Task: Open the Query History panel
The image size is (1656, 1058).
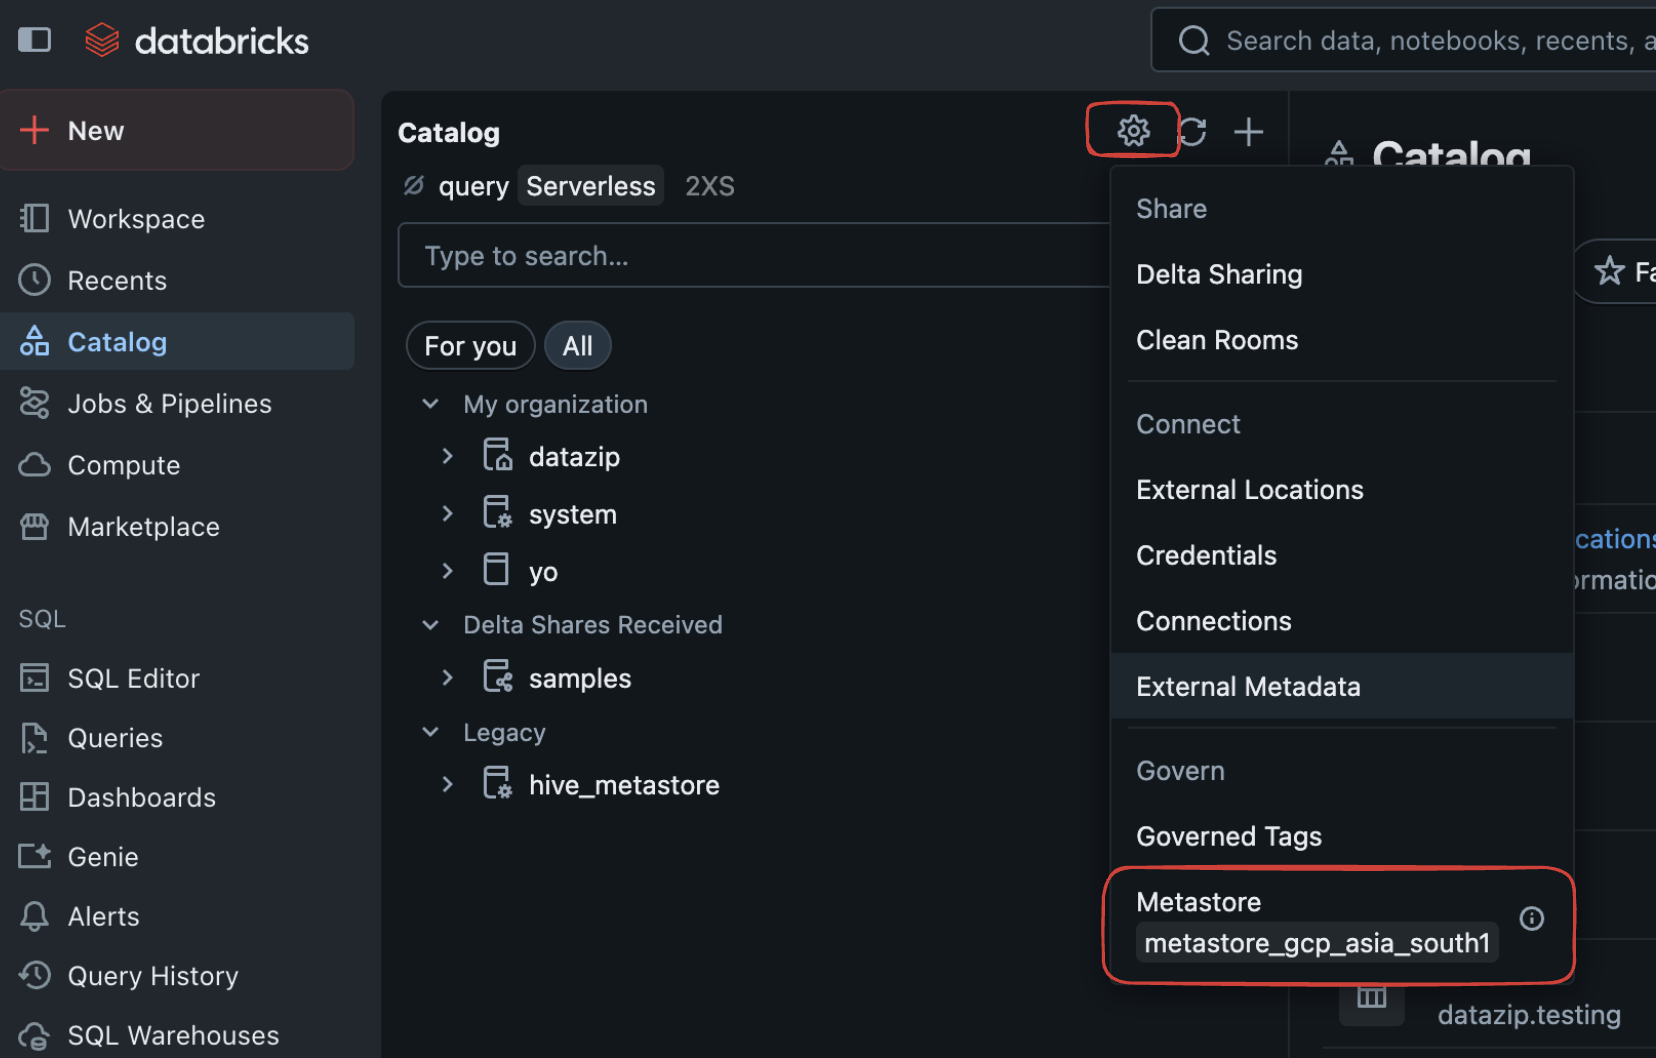Action: tap(152, 975)
